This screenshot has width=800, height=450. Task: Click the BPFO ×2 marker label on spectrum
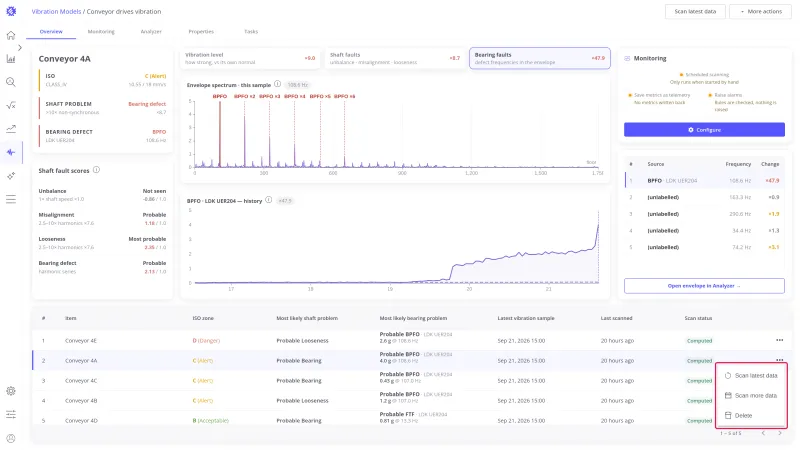(244, 96)
